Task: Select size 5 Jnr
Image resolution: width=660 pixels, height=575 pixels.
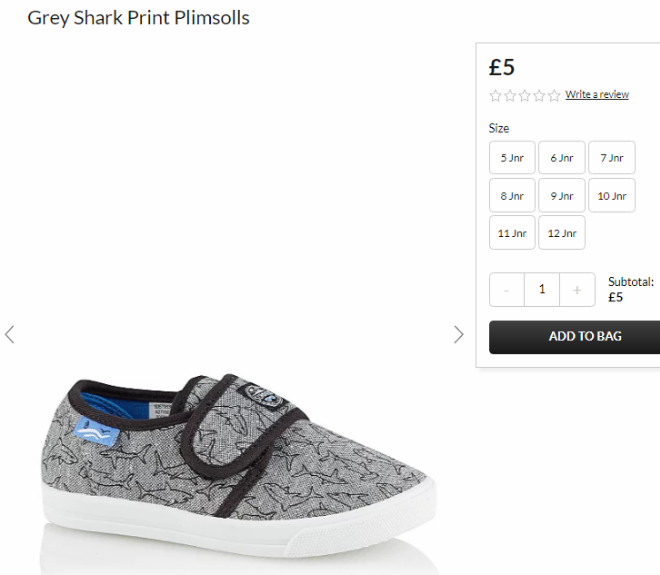Action: [x=512, y=158]
